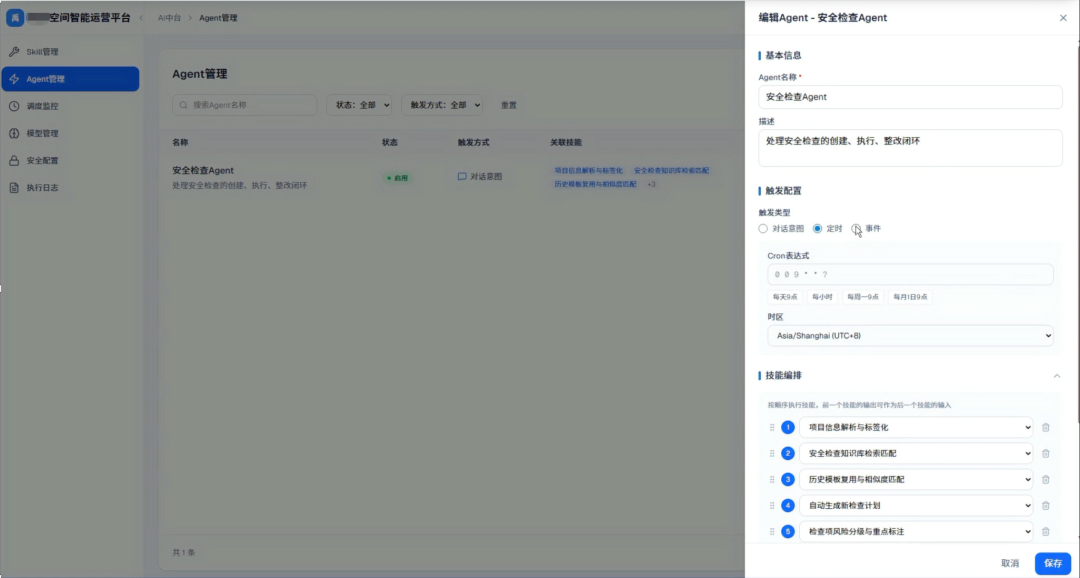Focus the 描述 text area
This screenshot has height=578, width=1080.
coord(910,148)
